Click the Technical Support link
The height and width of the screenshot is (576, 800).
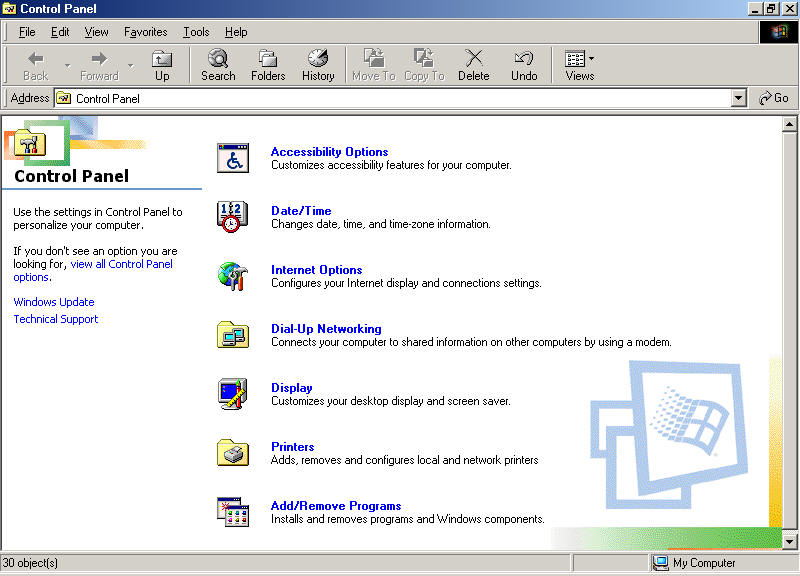(x=56, y=319)
